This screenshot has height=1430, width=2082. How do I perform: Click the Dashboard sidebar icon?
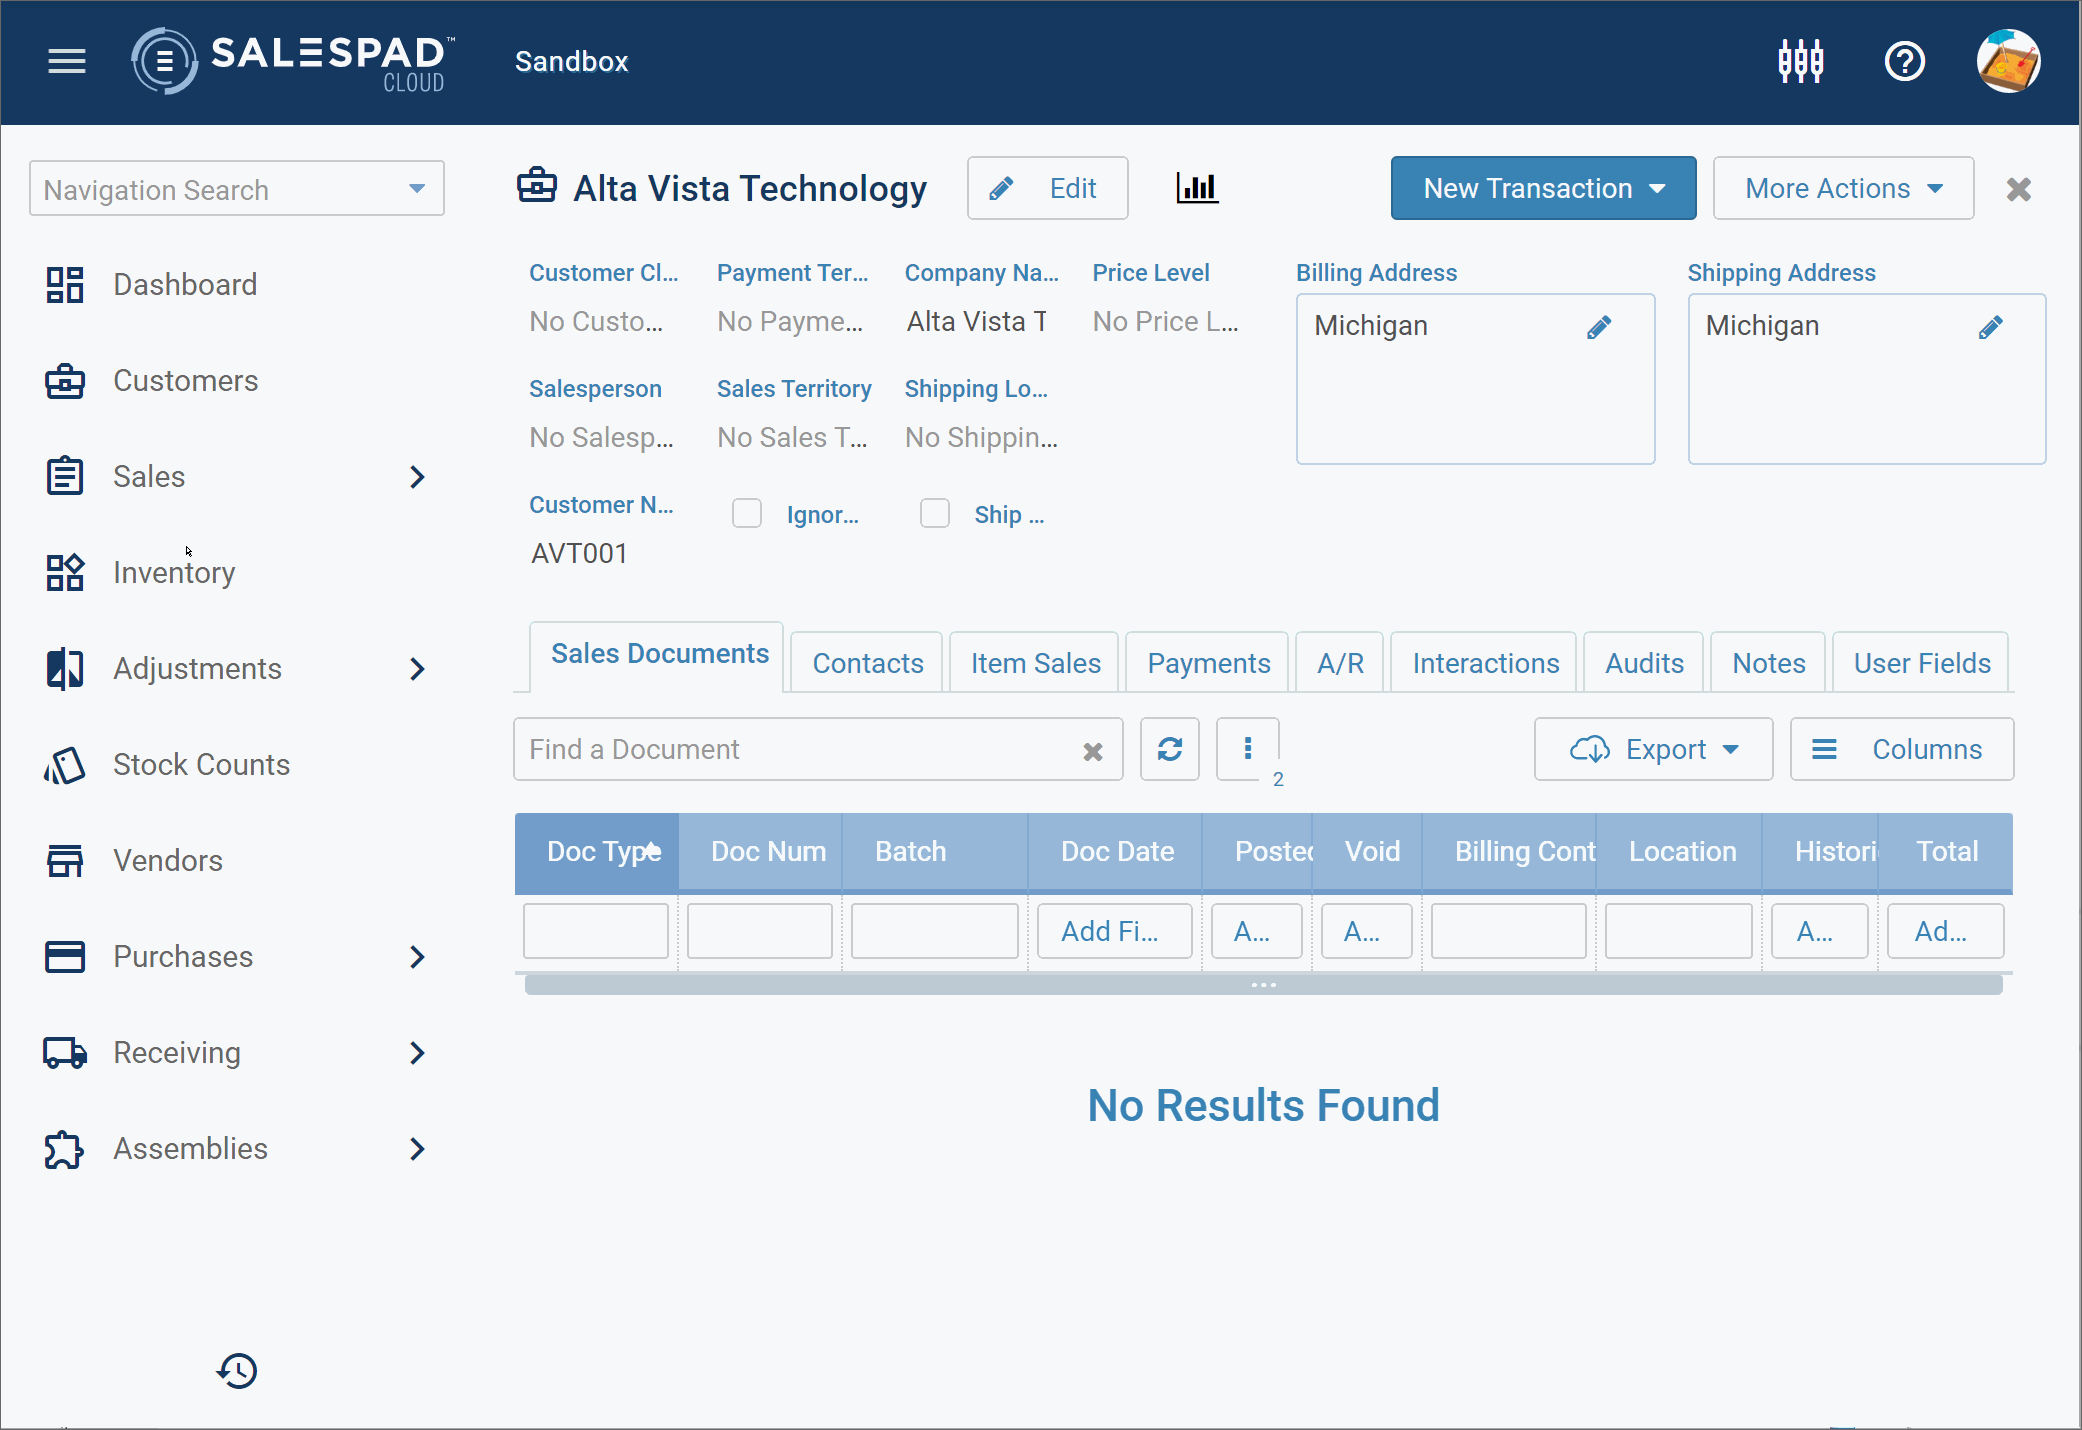tap(65, 285)
